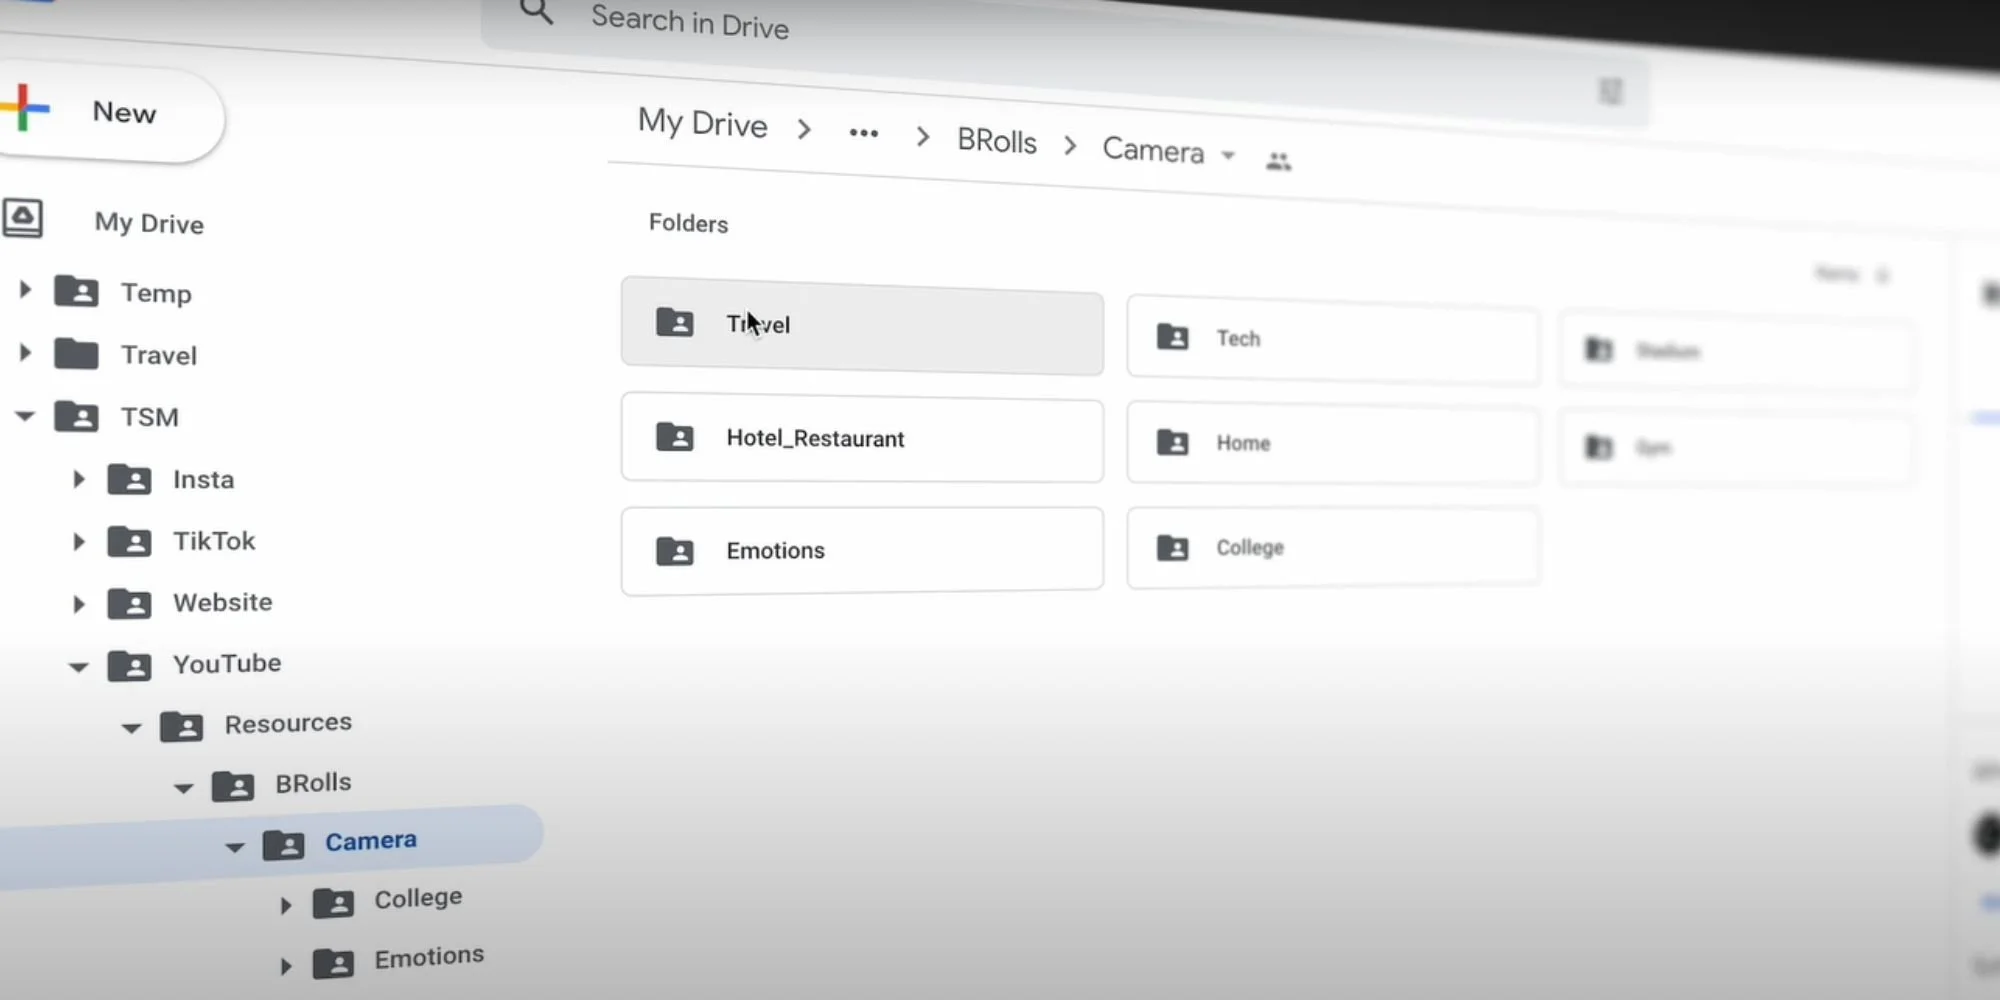Open College folder in sidebar tree
Screen dimensions: 2000x1000
click(x=418, y=898)
